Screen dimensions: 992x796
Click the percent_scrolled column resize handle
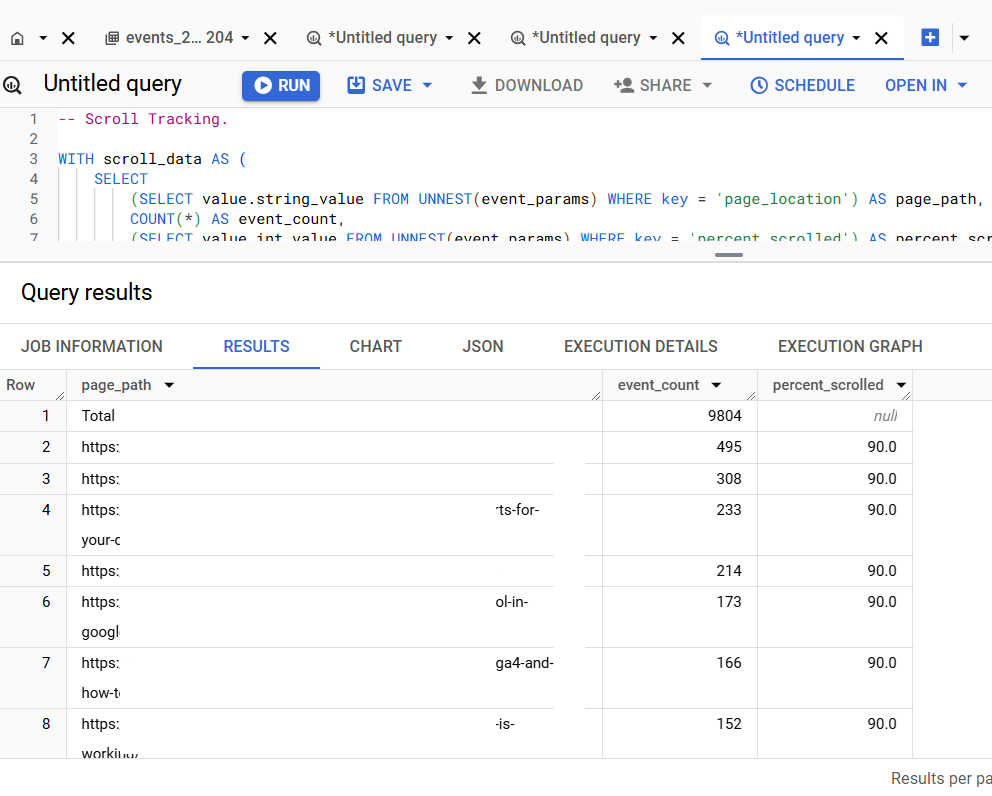(906, 396)
